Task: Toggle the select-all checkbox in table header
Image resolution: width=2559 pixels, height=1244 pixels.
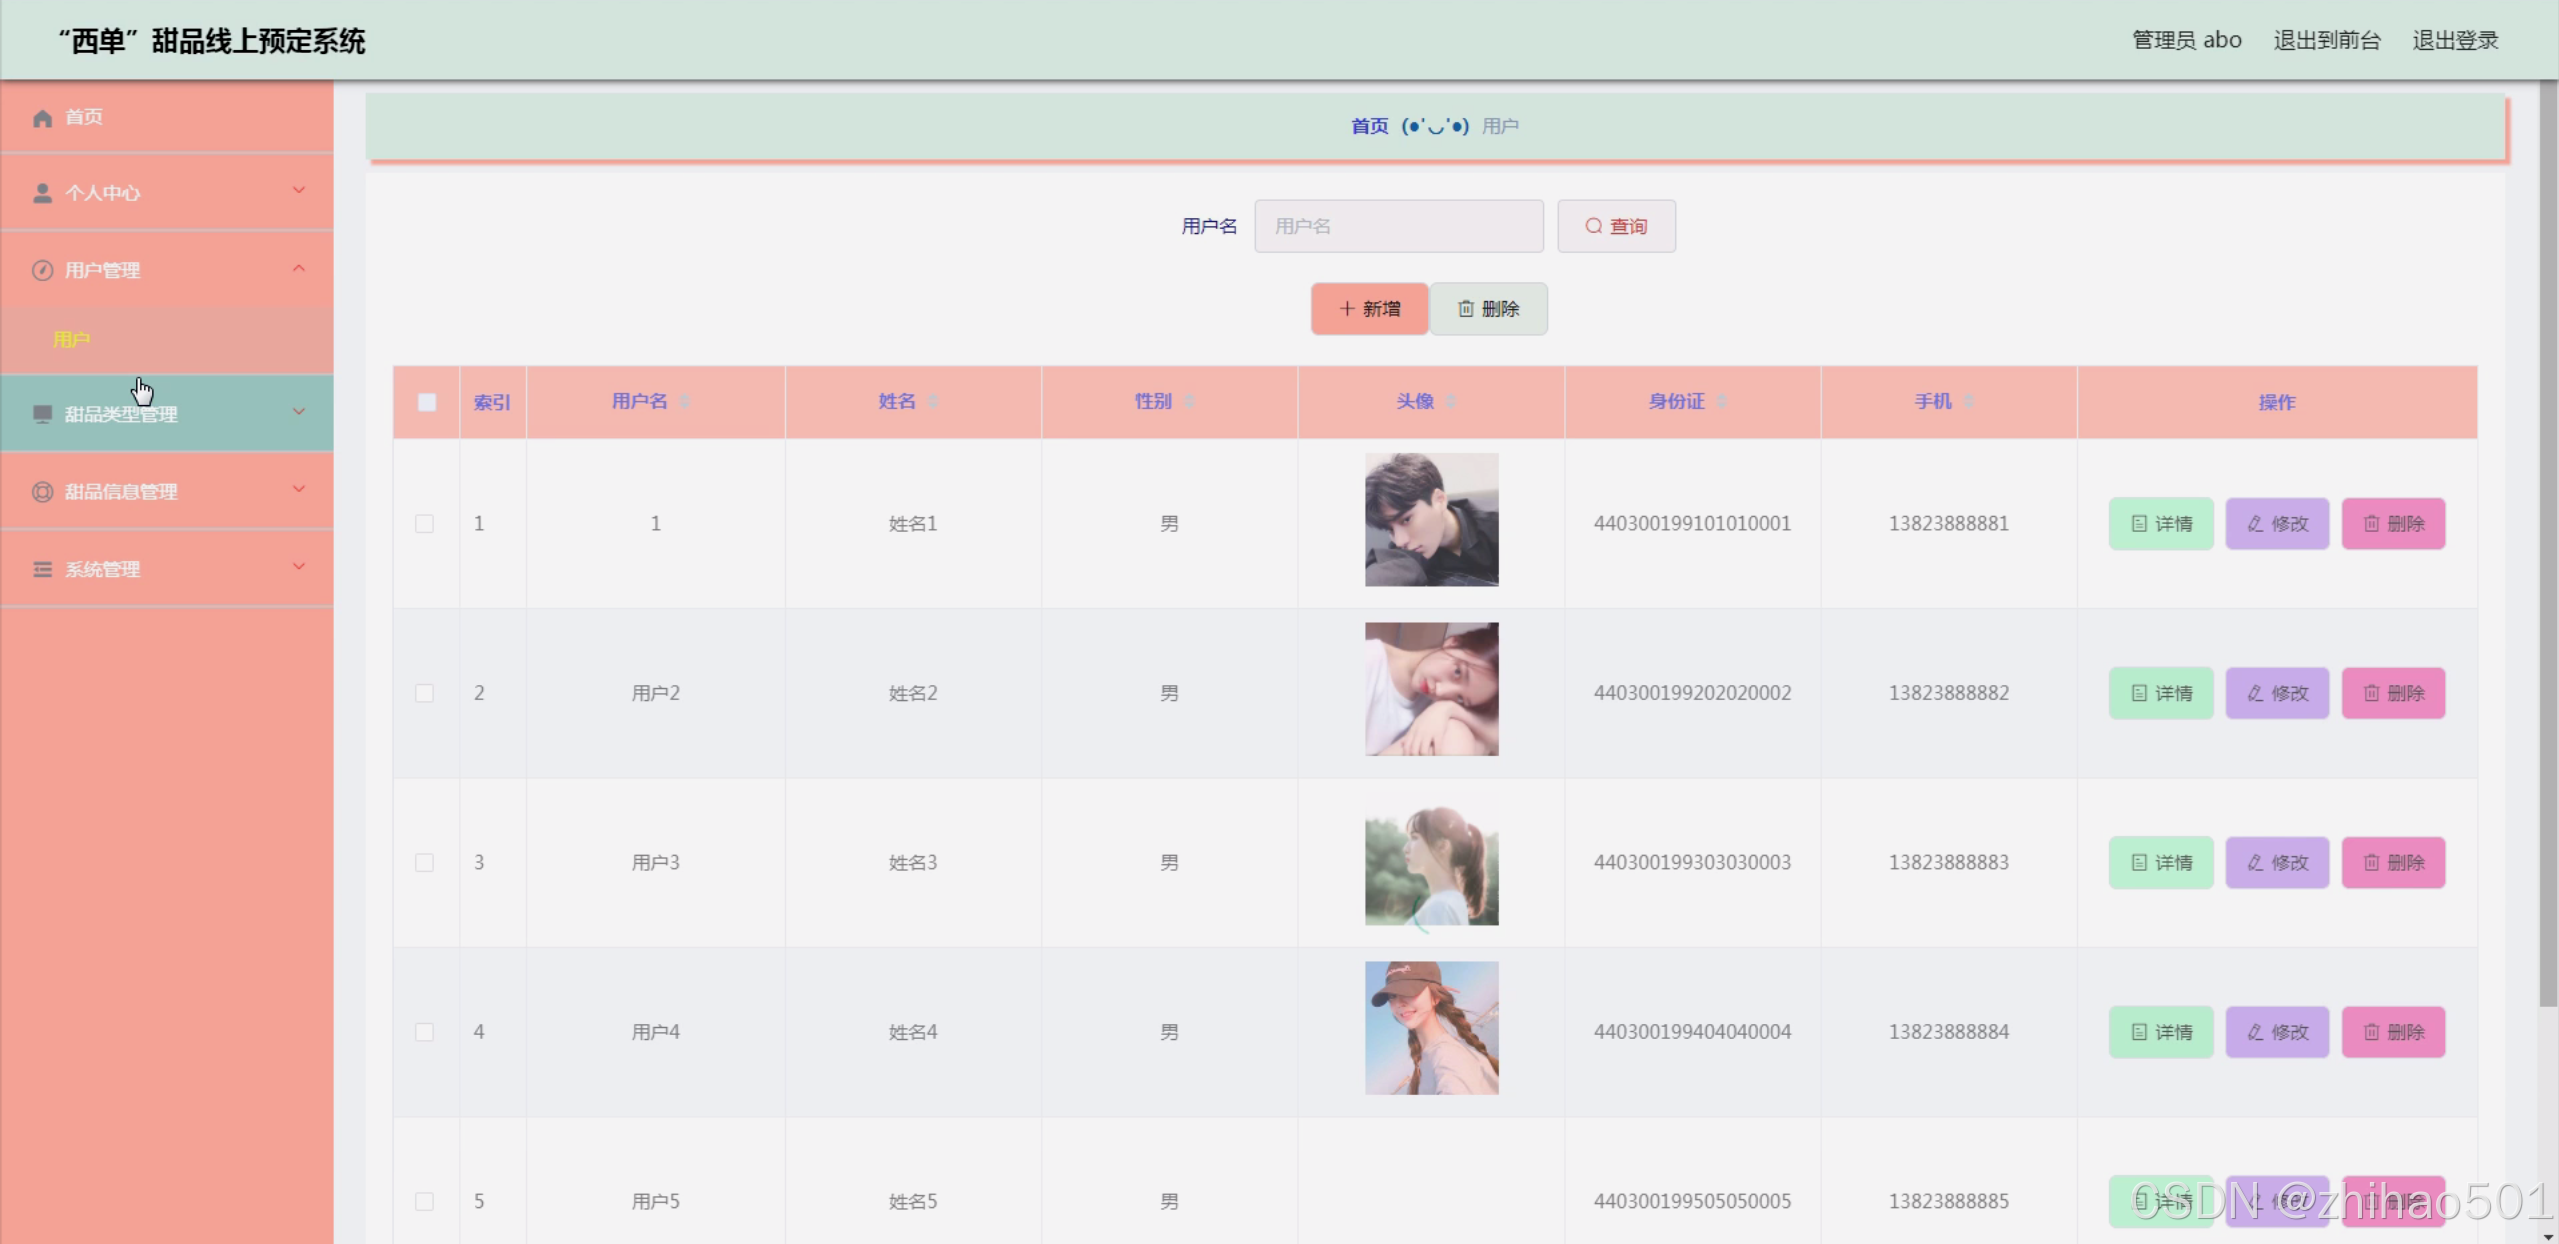Action: 427,402
